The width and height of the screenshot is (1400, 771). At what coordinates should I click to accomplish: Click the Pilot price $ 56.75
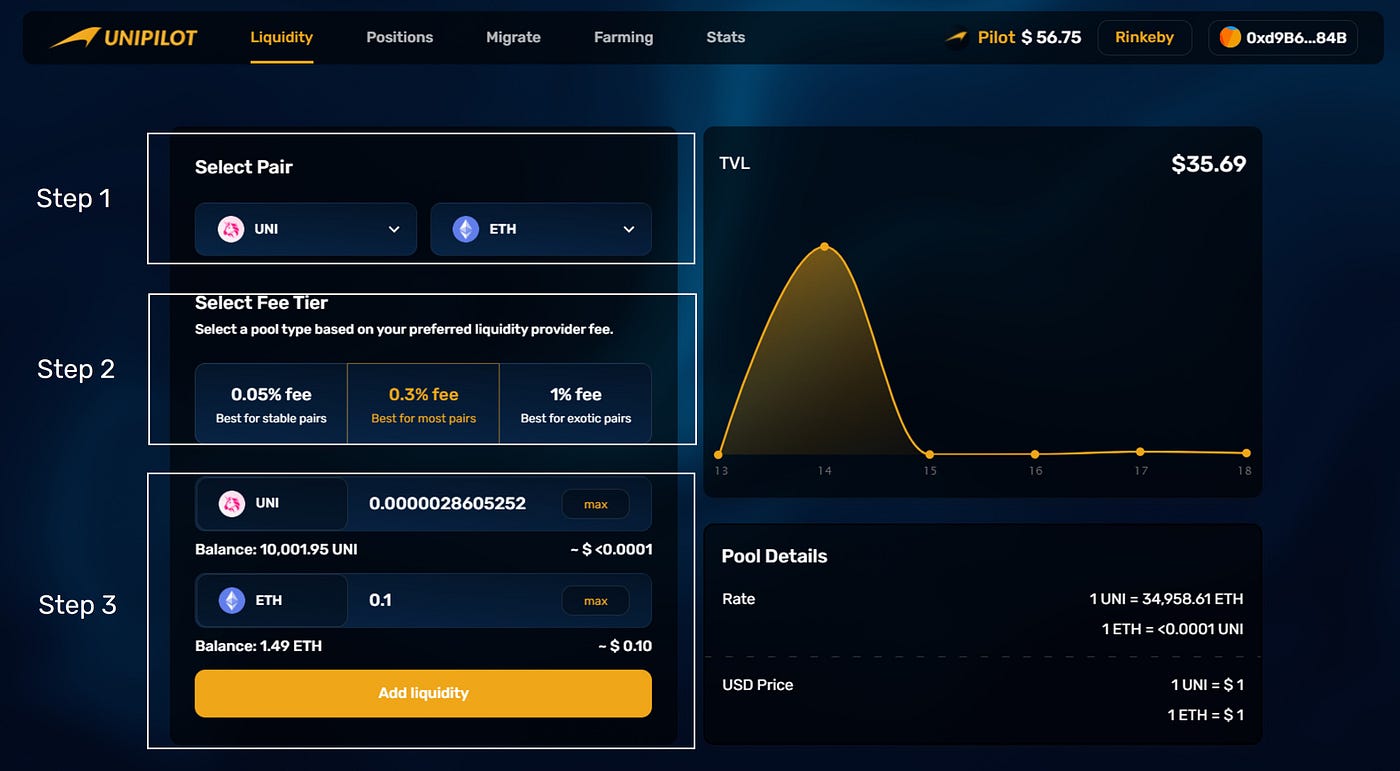(1051, 37)
